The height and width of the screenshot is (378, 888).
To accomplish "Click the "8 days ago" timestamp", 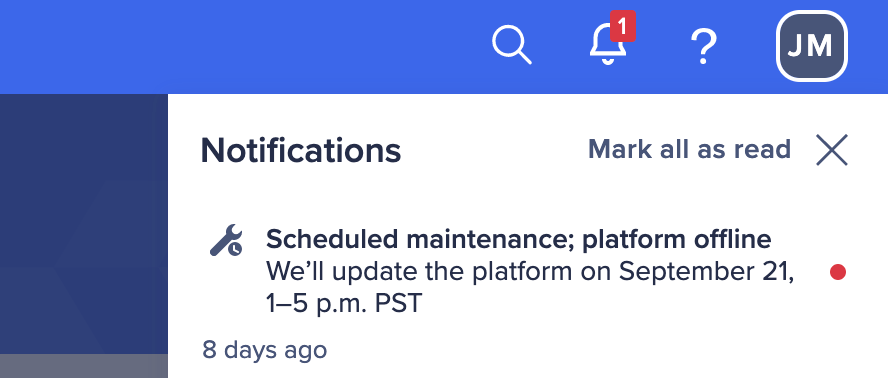I will (x=264, y=350).
